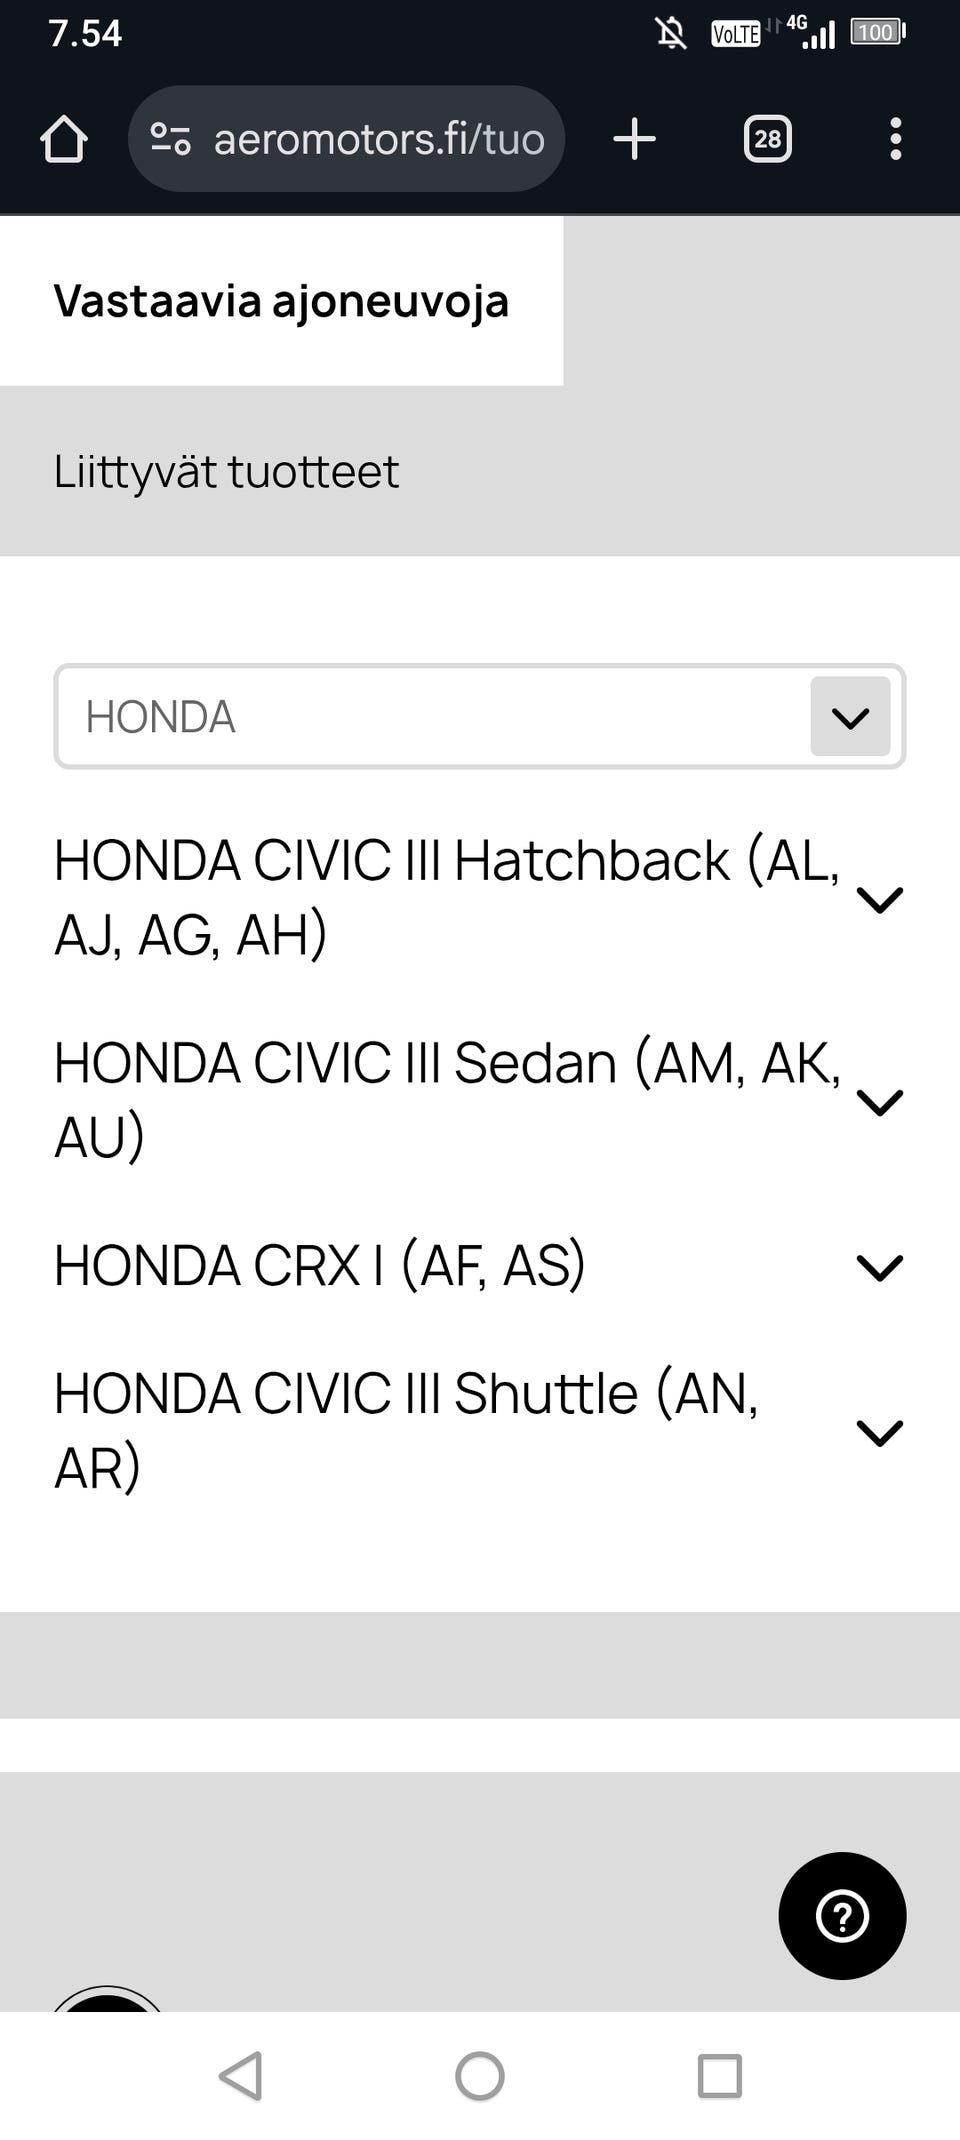Open the browser three-dot menu
960x2140 pixels.
click(895, 139)
